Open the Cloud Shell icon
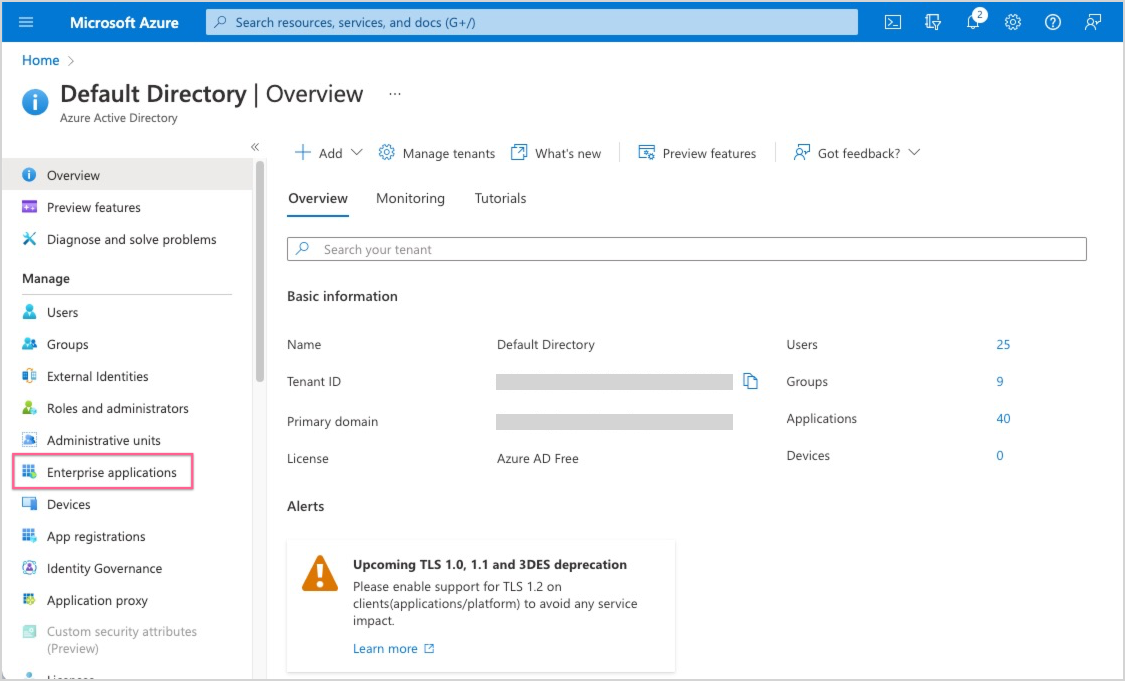This screenshot has width=1125, height=681. coord(893,22)
